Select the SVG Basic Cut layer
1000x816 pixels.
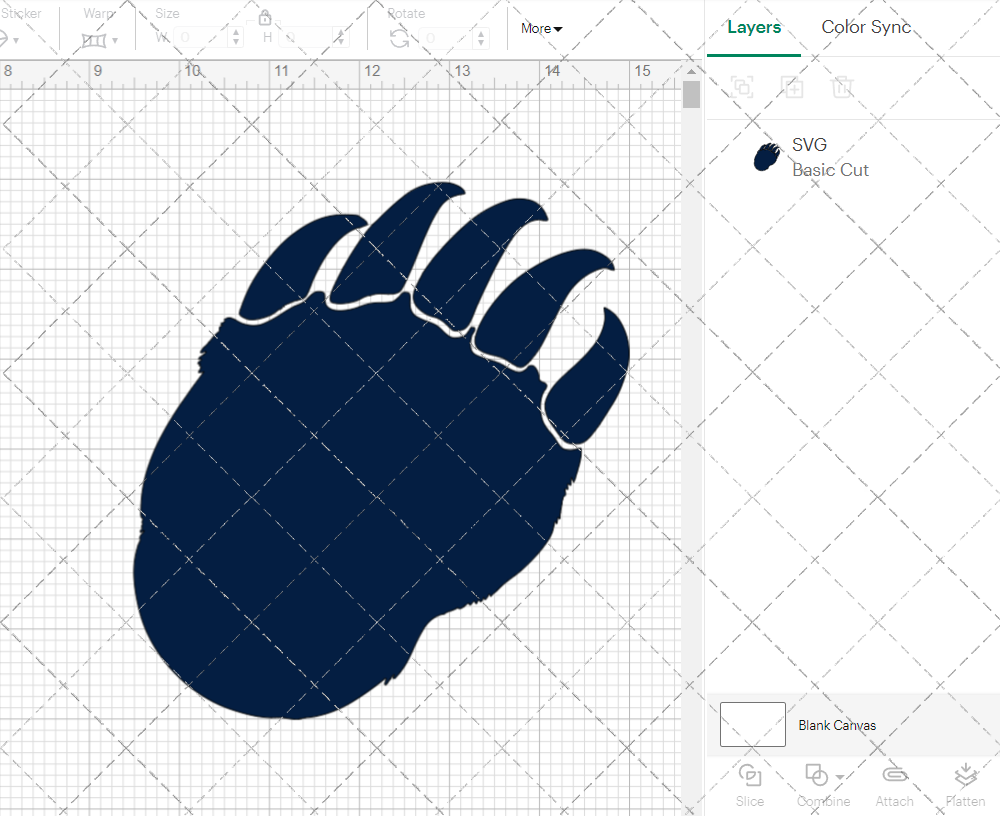[830, 156]
